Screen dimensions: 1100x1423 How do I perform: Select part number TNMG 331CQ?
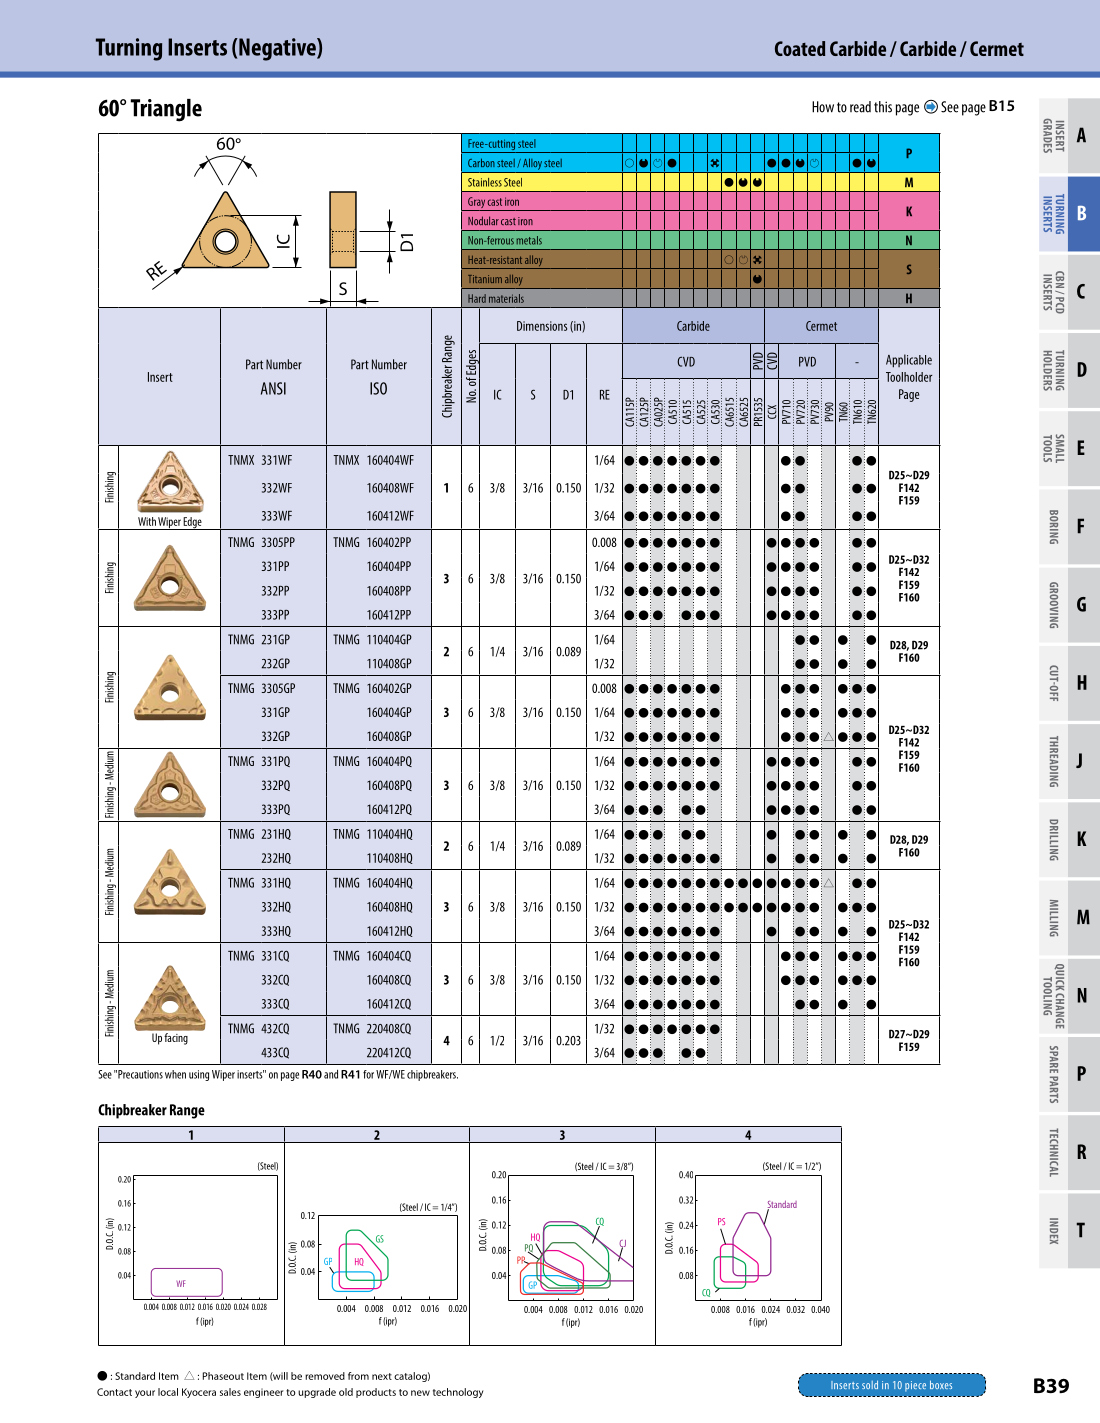point(258,957)
